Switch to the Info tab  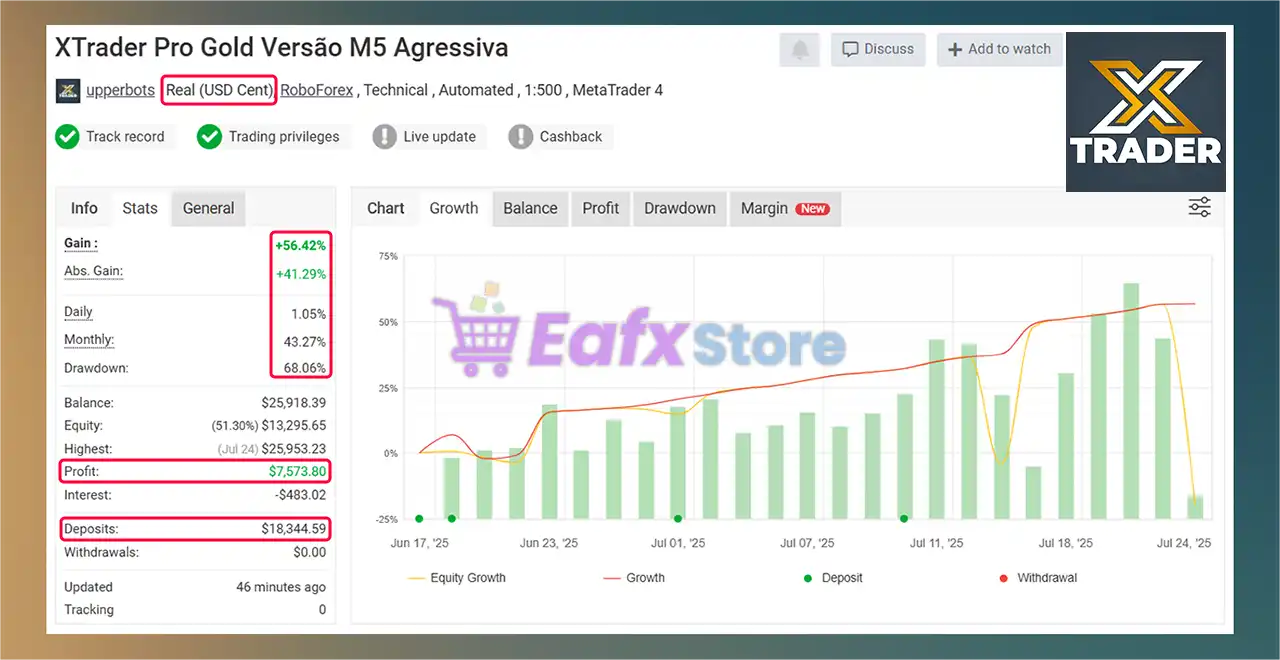tap(84, 208)
